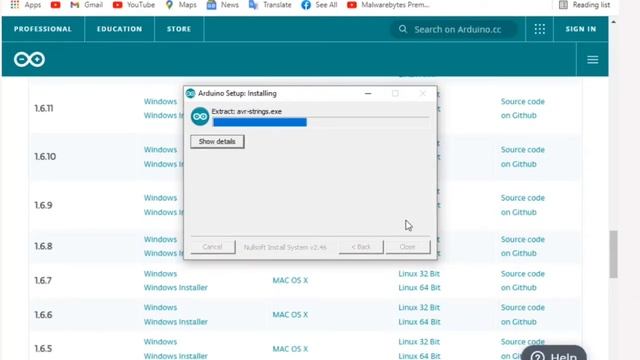This screenshot has width=640, height=360.
Task: Open the Translate bookmark
Action: (x=270, y=5)
